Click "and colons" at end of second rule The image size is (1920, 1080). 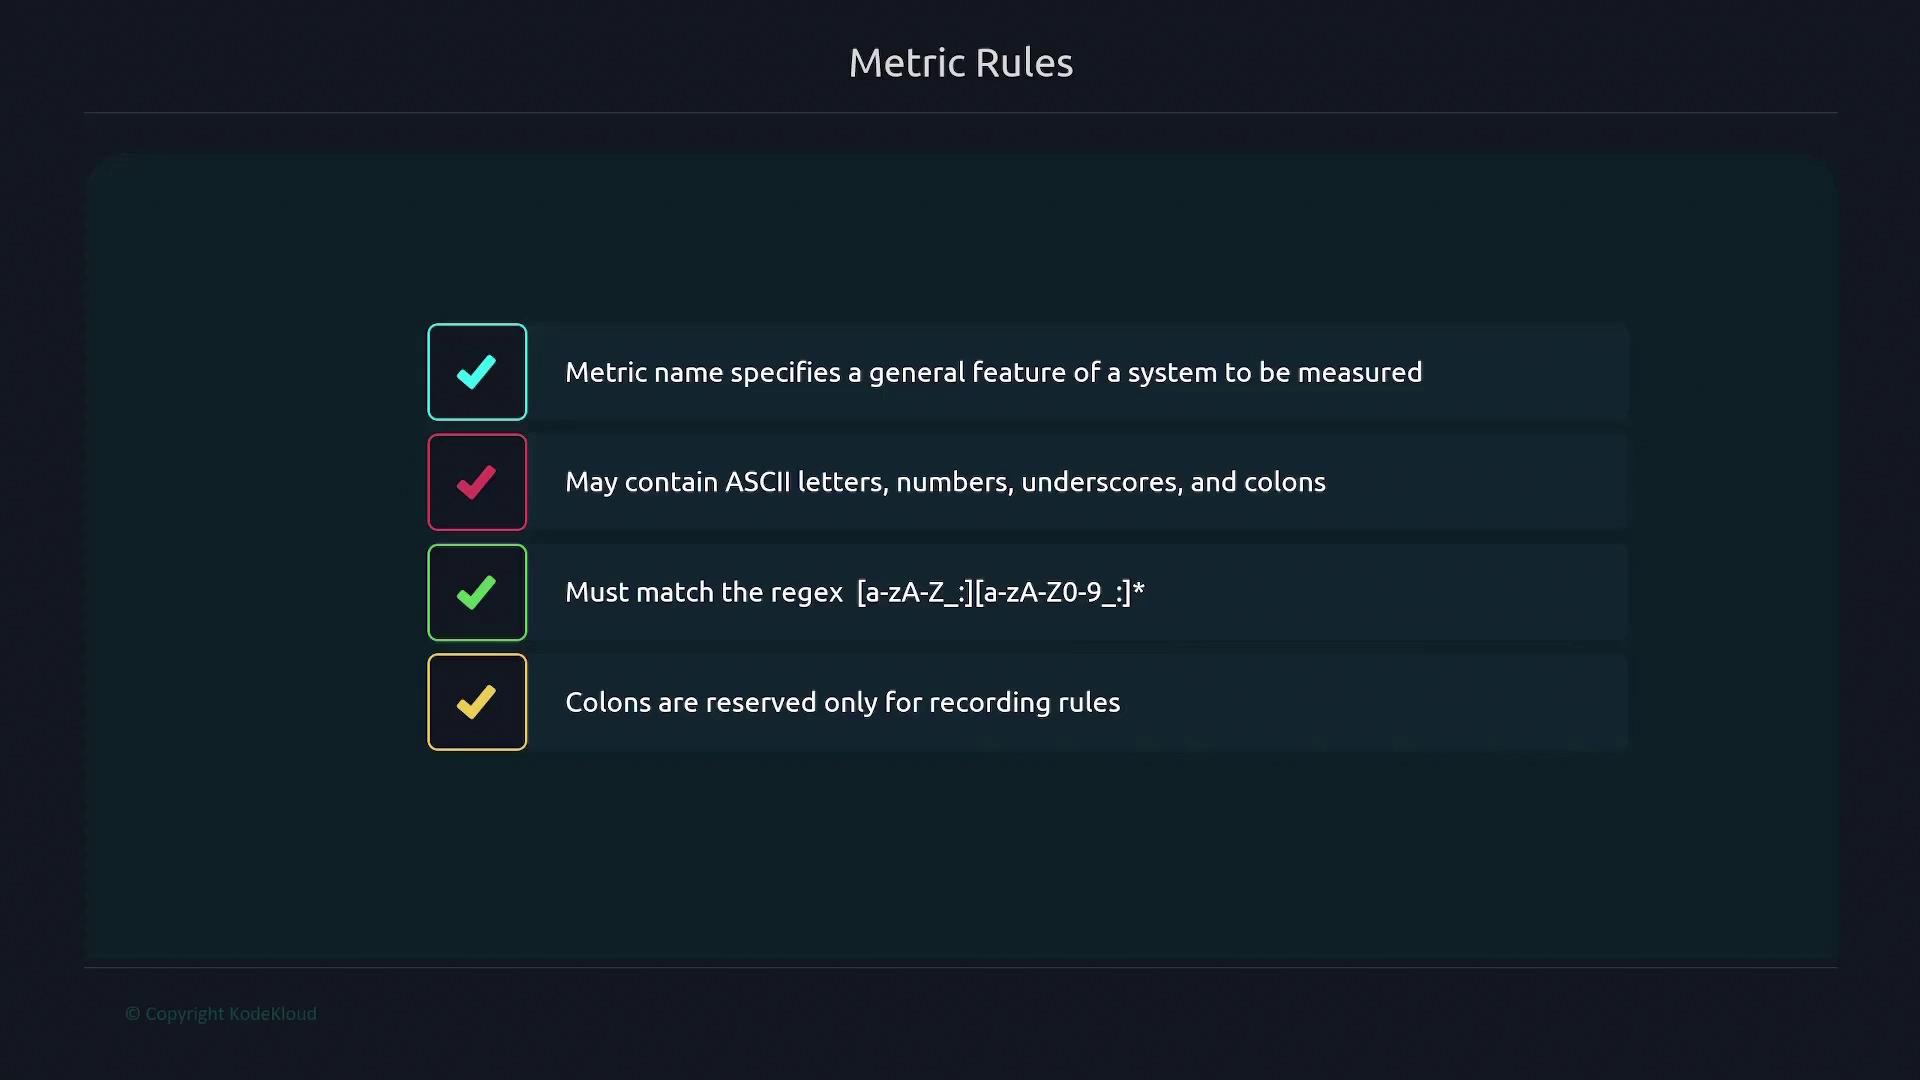pos(1257,482)
